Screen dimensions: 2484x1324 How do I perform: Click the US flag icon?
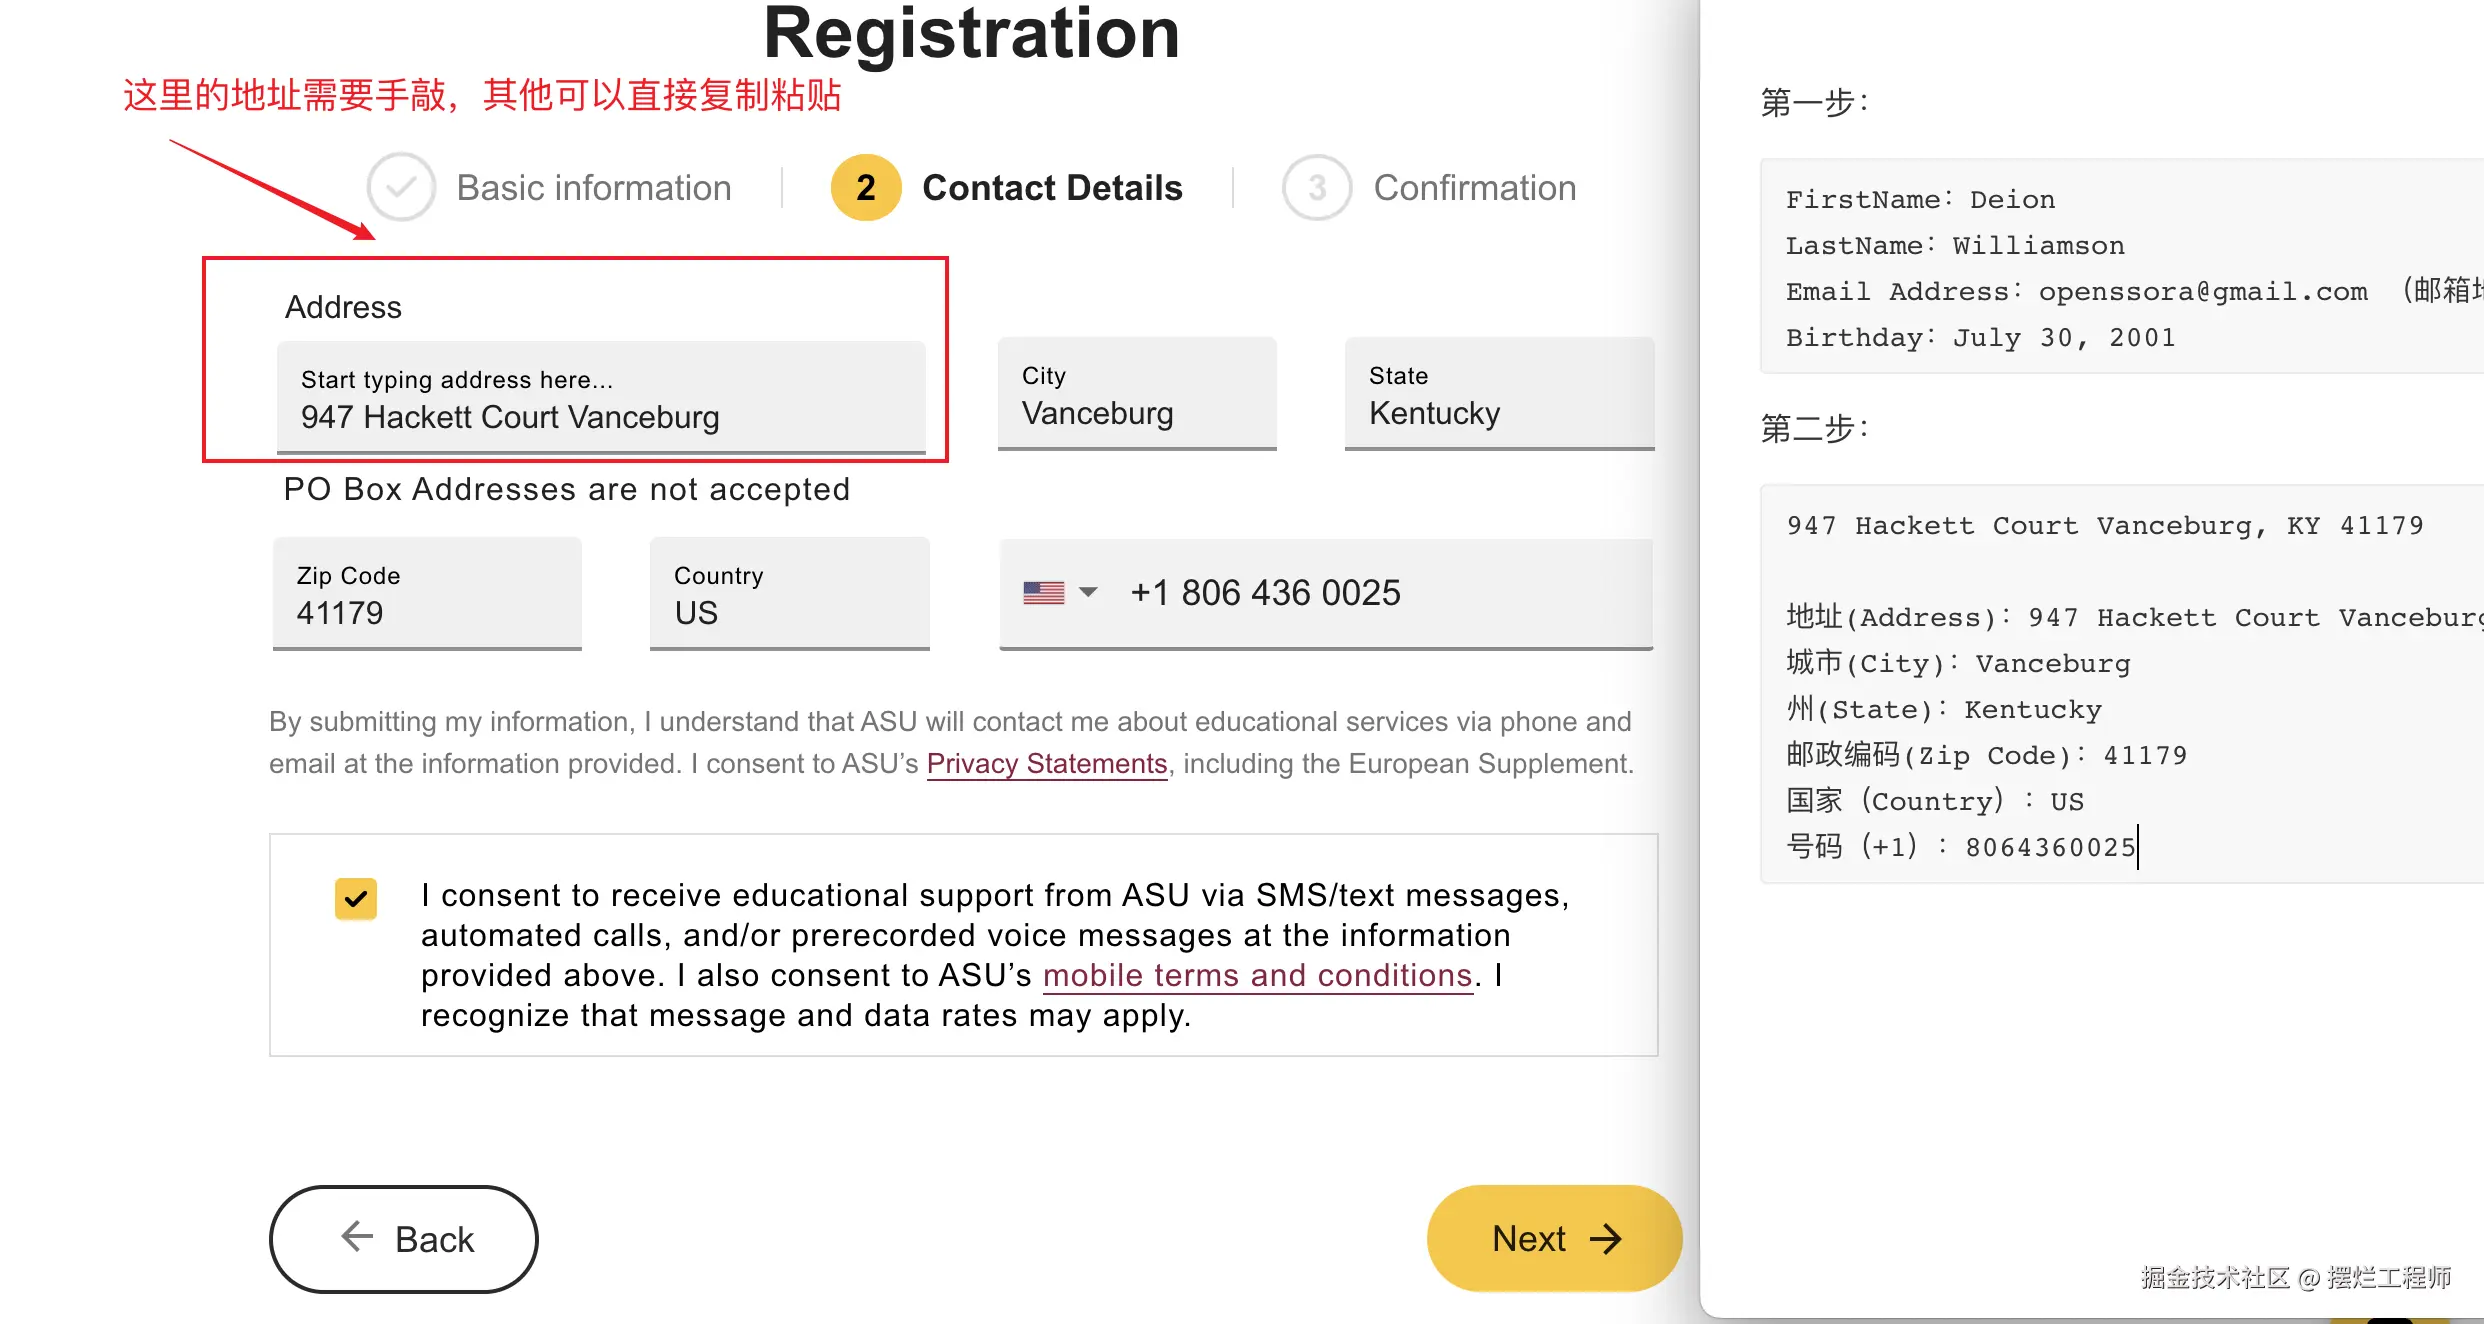[1043, 593]
